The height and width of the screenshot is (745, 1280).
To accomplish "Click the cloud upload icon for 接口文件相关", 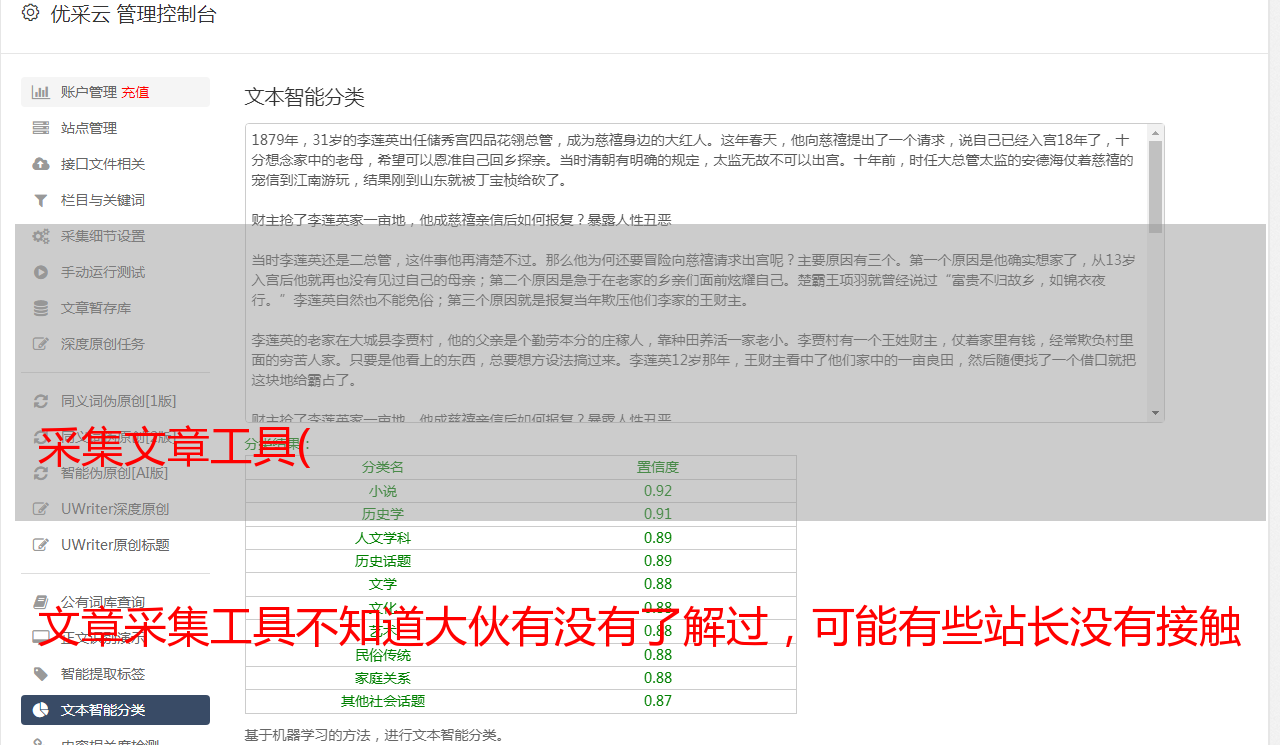I will pyautogui.click(x=41, y=164).
